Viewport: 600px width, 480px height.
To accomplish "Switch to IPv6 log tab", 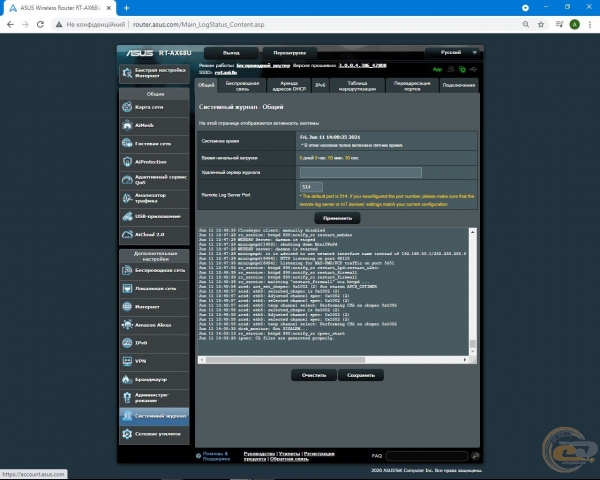I will 320,86.
